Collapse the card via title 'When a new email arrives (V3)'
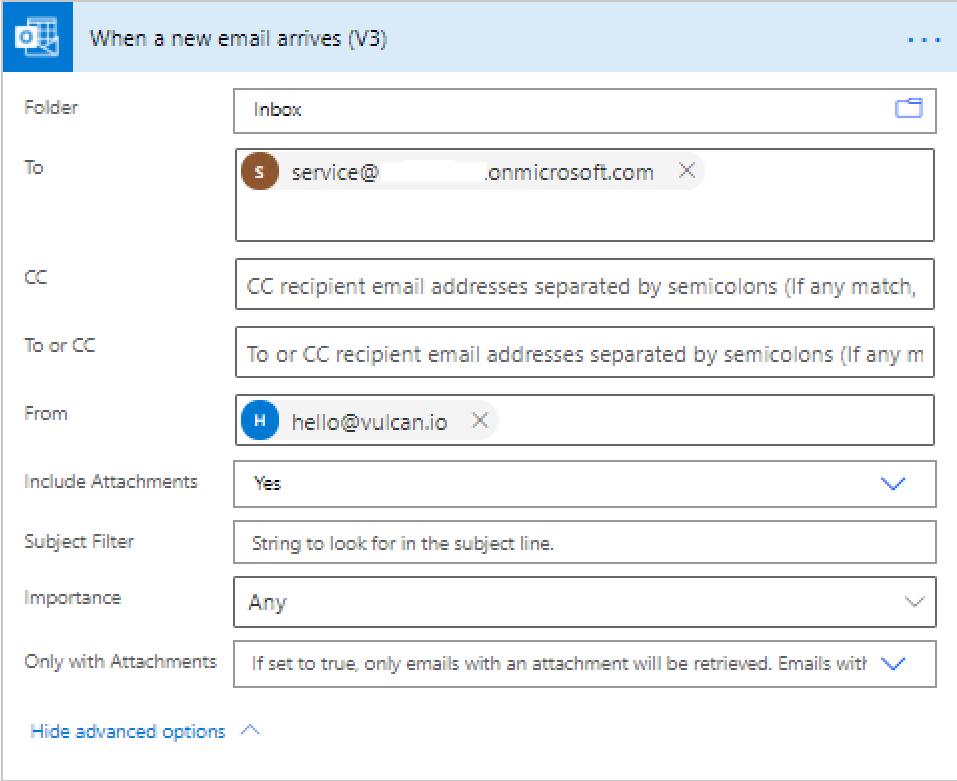 click(x=238, y=39)
